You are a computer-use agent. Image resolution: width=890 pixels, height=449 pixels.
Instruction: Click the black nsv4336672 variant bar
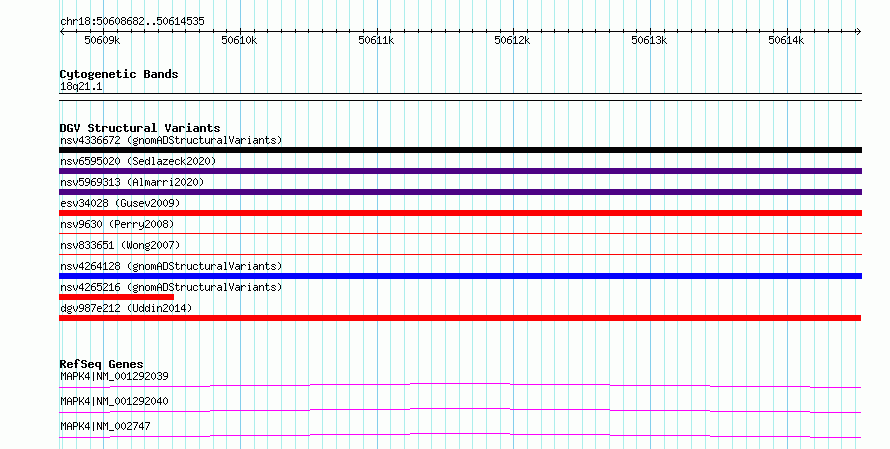[460, 150]
